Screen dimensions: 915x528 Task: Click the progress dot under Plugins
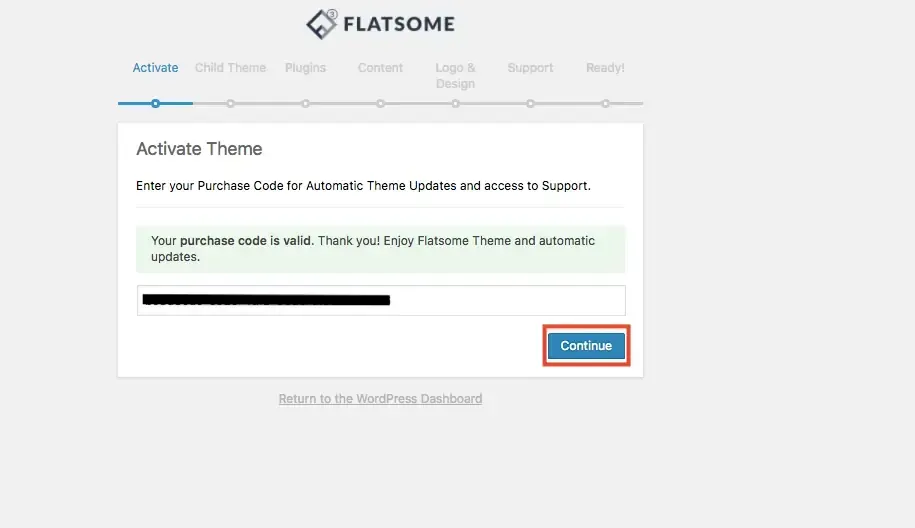click(x=305, y=104)
